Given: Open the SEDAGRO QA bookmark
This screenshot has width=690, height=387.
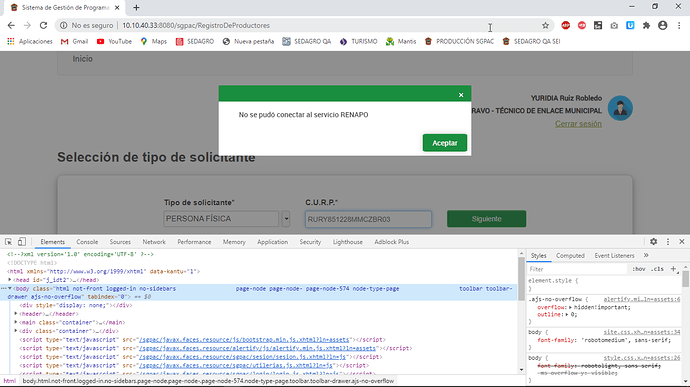Looking at the screenshot, I should [307, 41].
